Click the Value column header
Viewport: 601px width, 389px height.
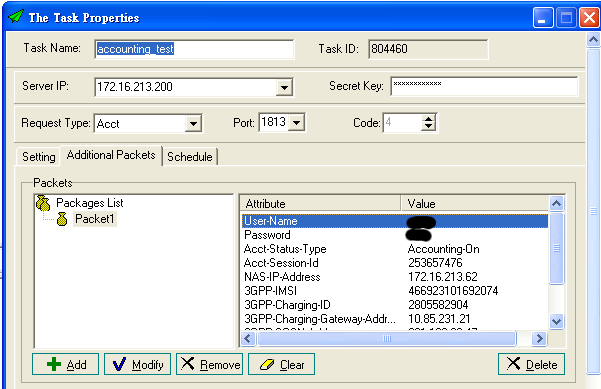tap(475, 204)
